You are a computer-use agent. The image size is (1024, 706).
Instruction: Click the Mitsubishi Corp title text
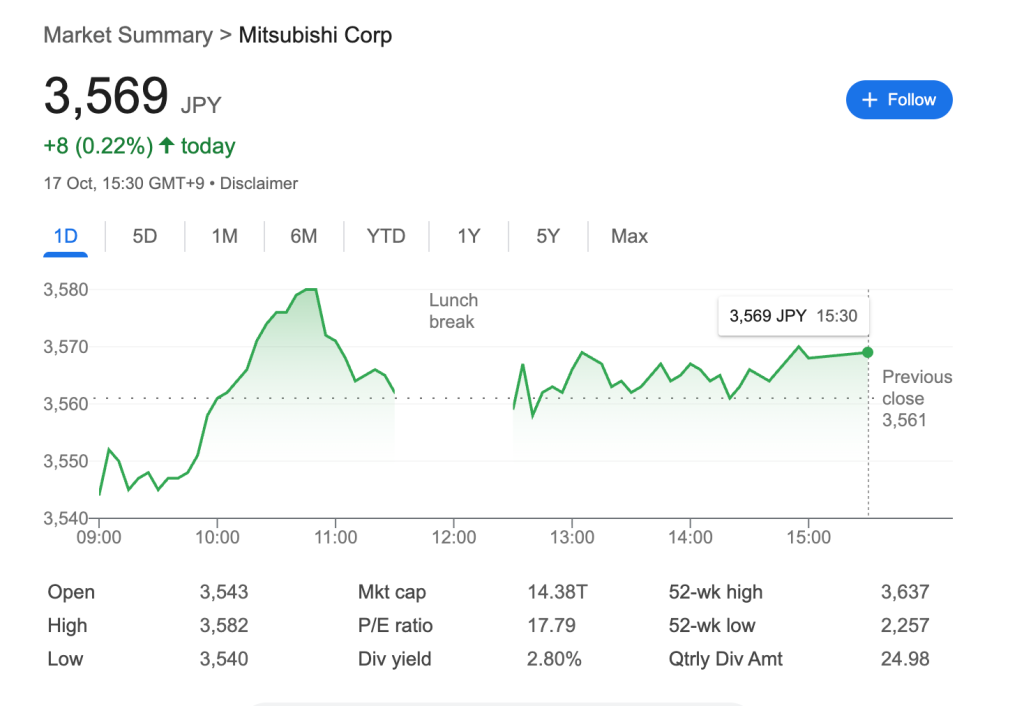(x=315, y=36)
